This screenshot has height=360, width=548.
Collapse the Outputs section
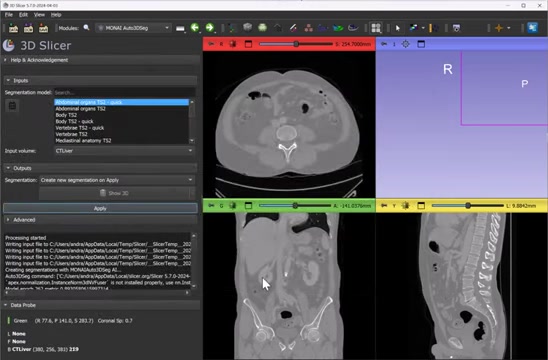(x=101, y=168)
